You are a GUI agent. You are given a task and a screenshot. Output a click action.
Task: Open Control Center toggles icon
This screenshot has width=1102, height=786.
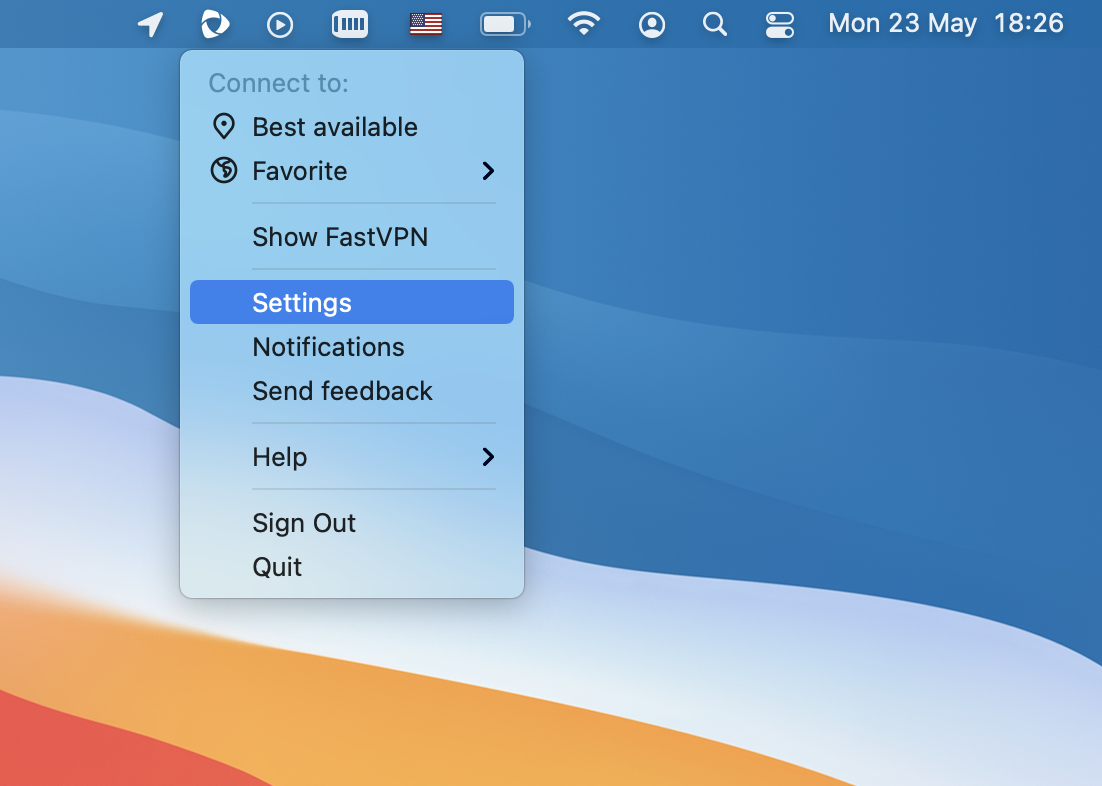pos(779,25)
